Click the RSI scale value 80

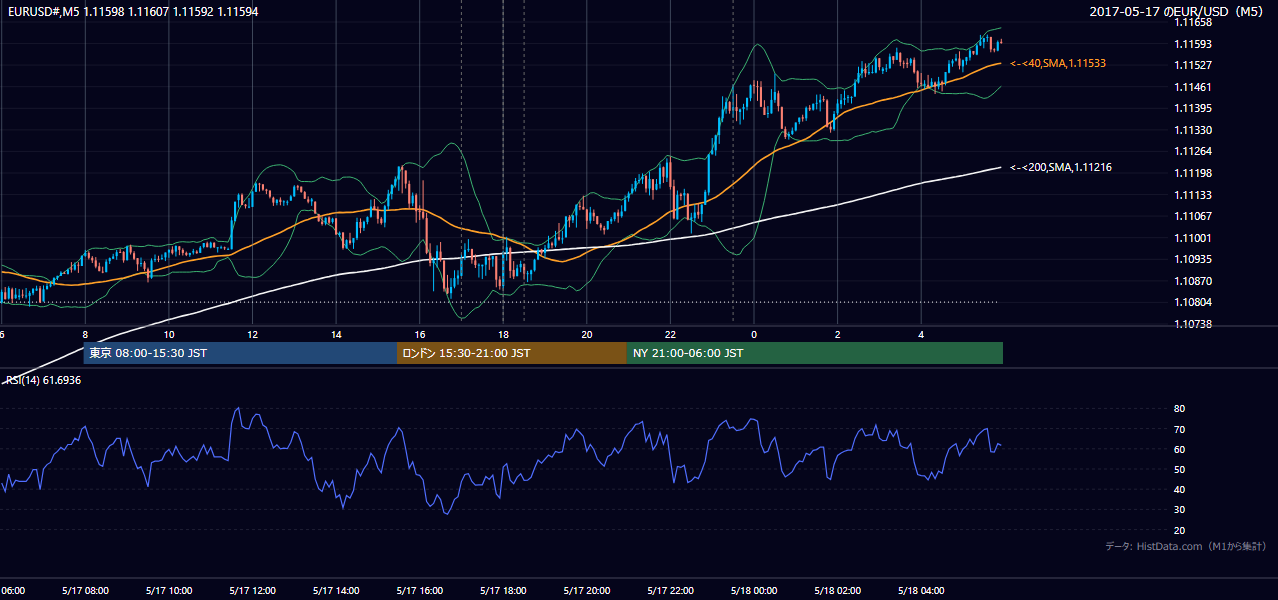coord(1179,409)
